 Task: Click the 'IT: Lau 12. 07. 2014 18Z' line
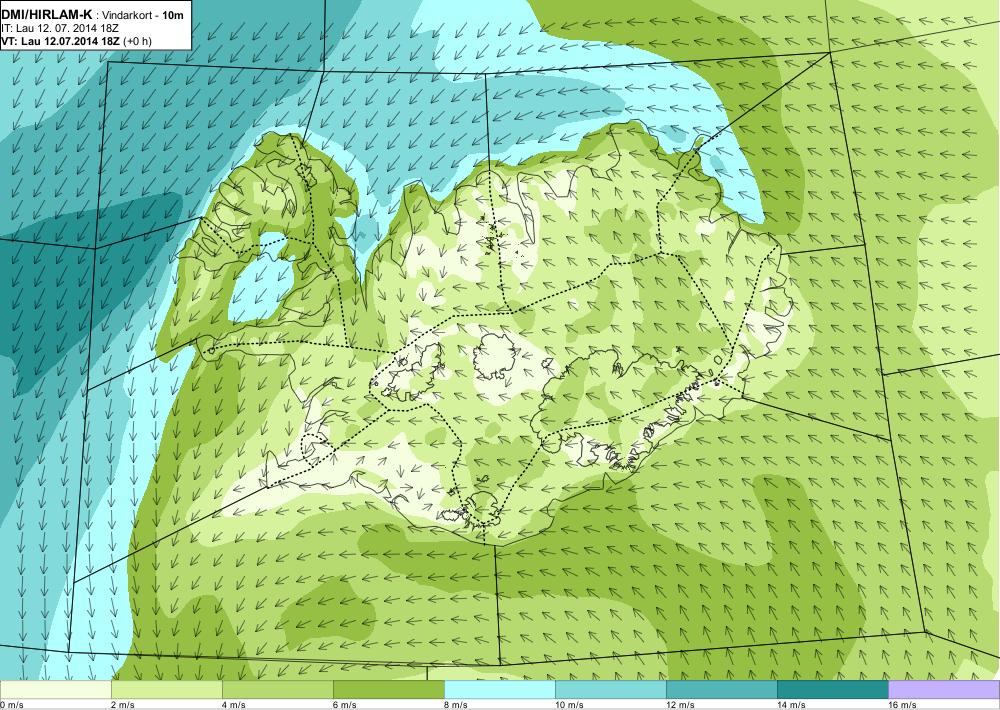(x=60, y=29)
